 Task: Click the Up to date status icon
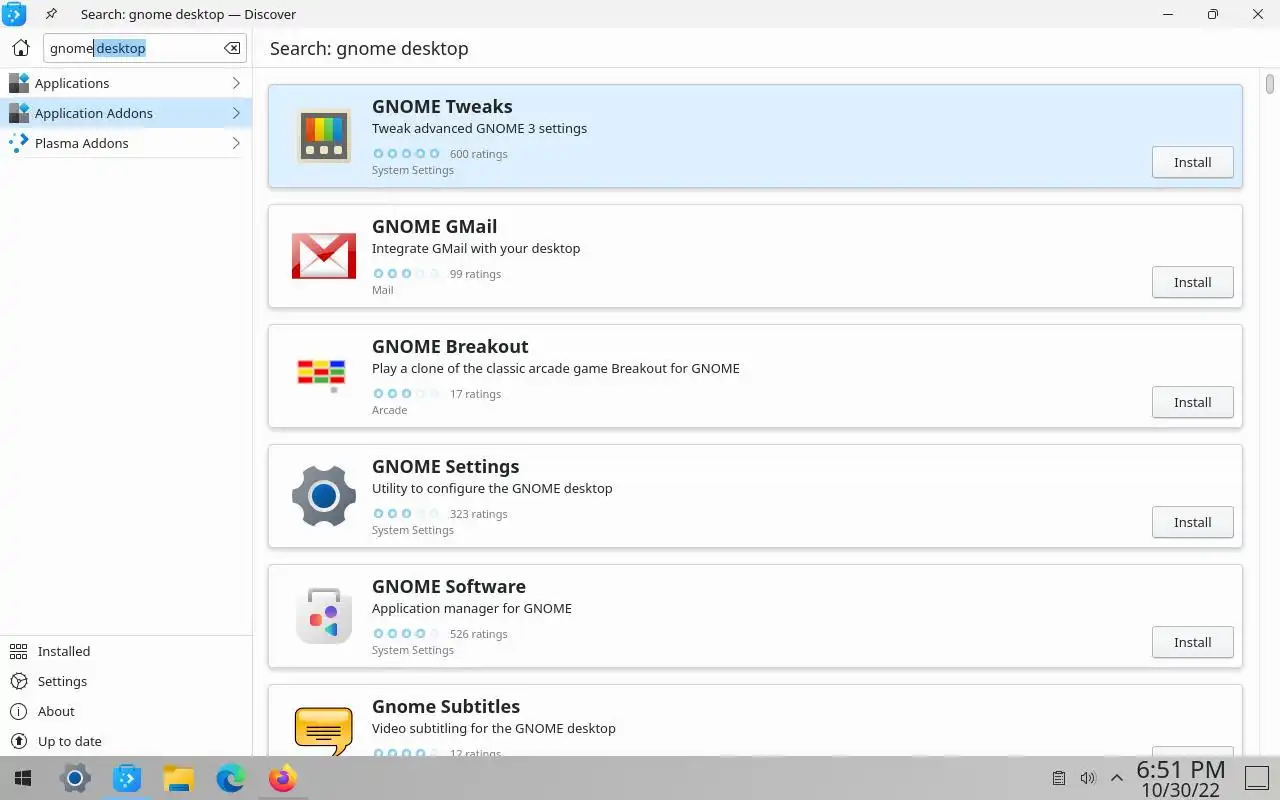coord(18,741)
